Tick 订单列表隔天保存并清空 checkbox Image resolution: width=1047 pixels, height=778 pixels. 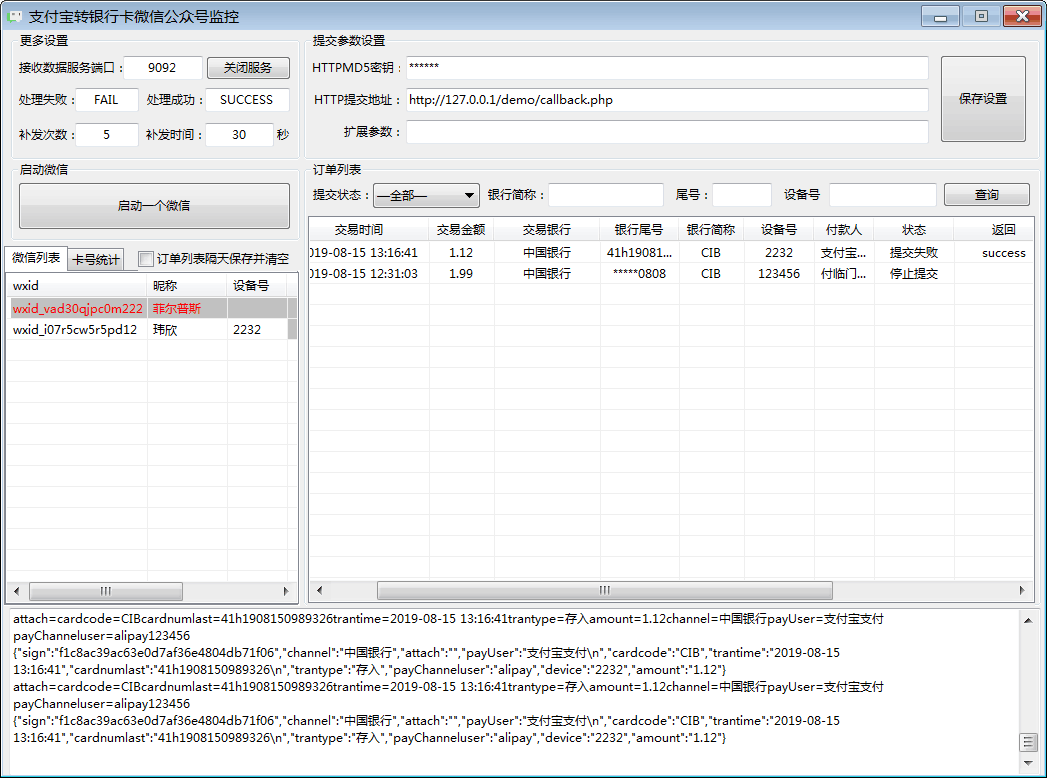[x=146, y=259]
